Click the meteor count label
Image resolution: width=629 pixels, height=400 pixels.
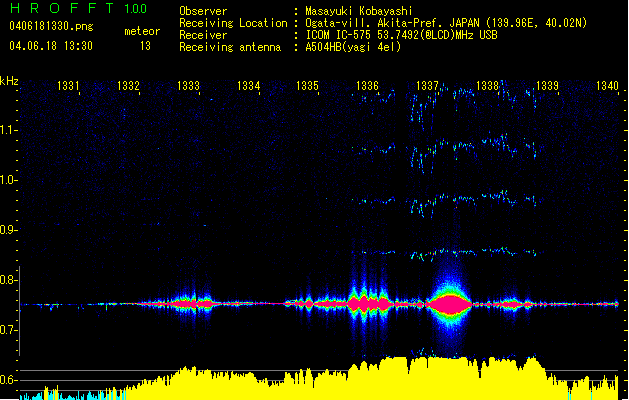coord(142,31)
